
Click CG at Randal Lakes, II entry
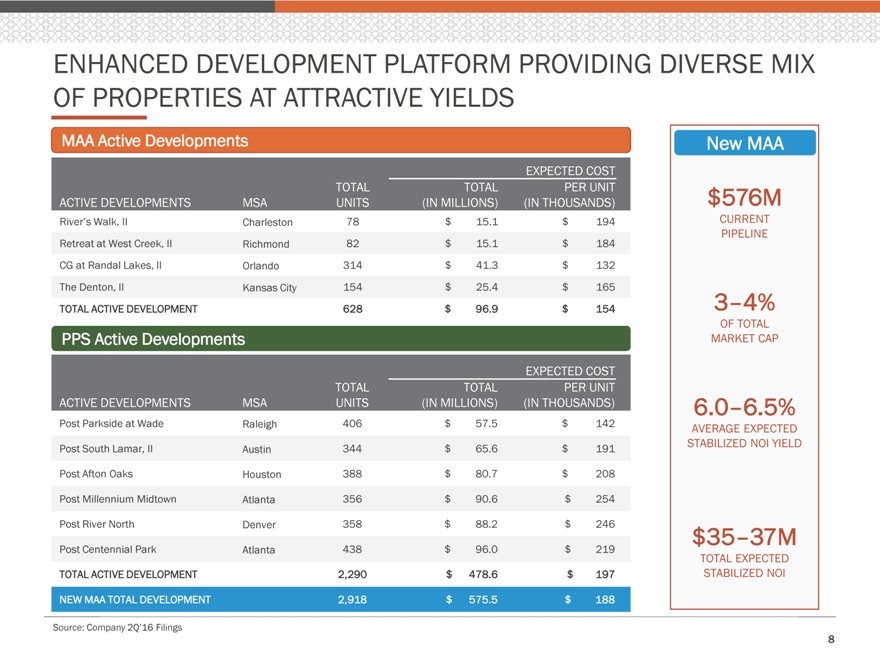click(112, 265)
